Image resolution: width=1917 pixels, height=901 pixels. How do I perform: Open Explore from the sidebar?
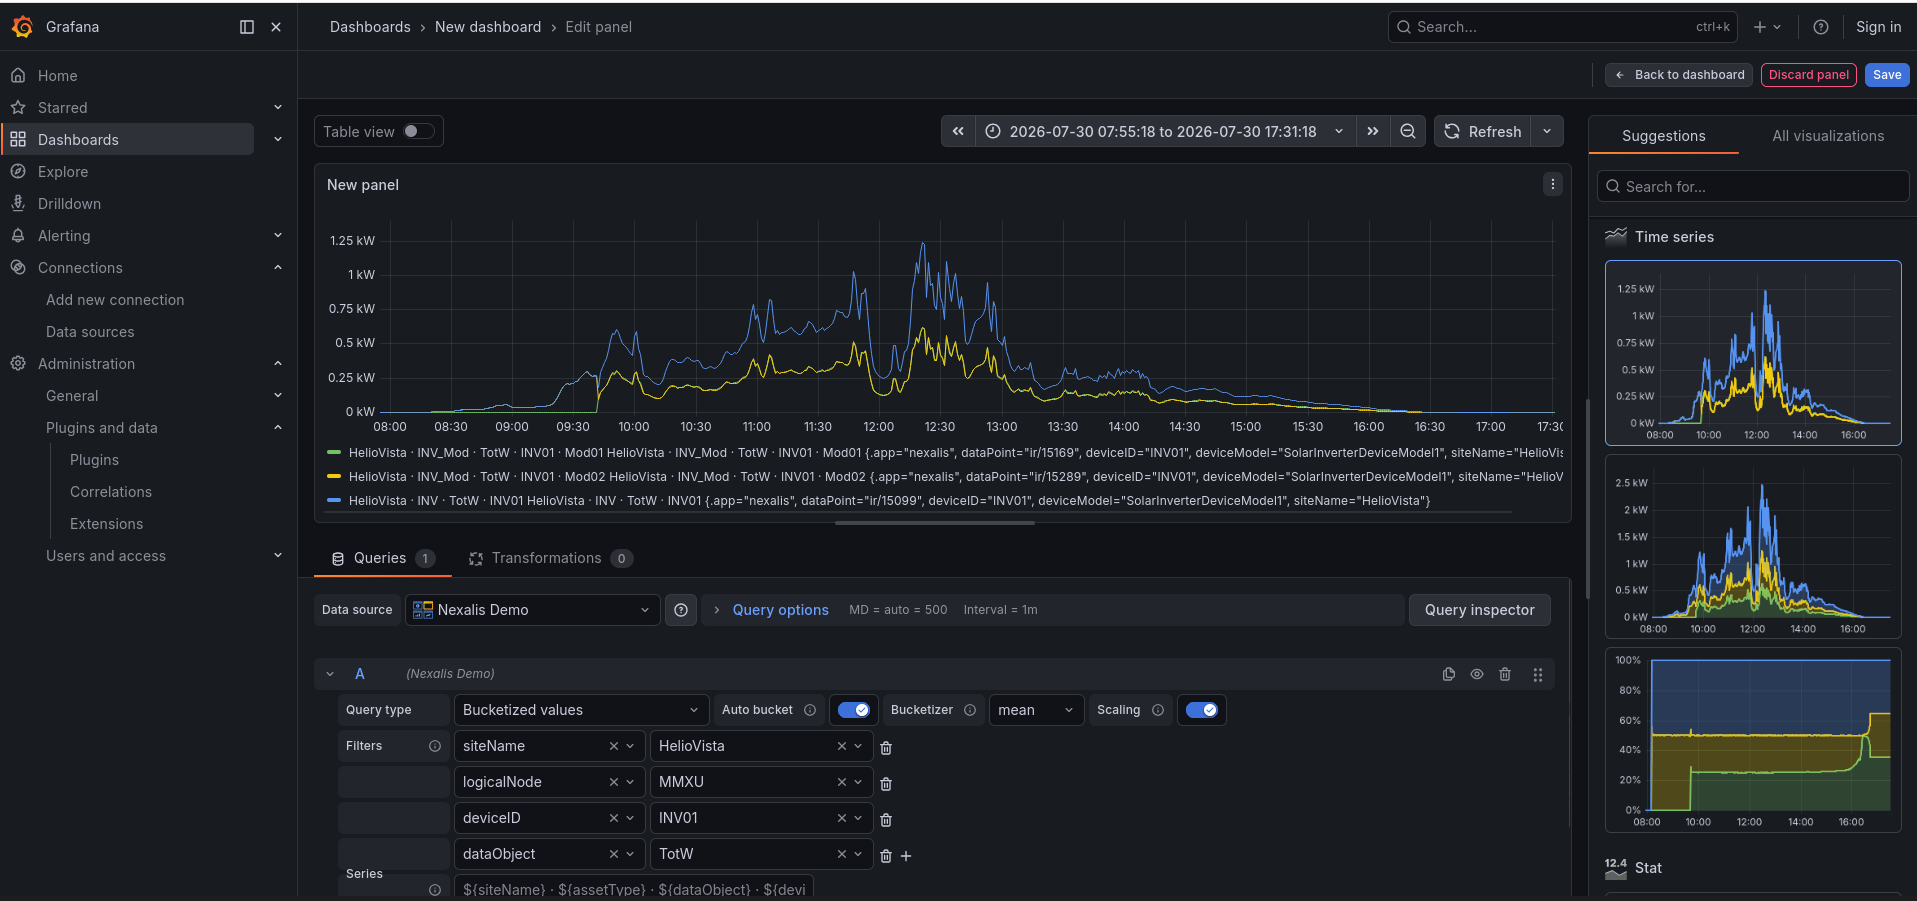pyautogui.click(x=63, y=171)
